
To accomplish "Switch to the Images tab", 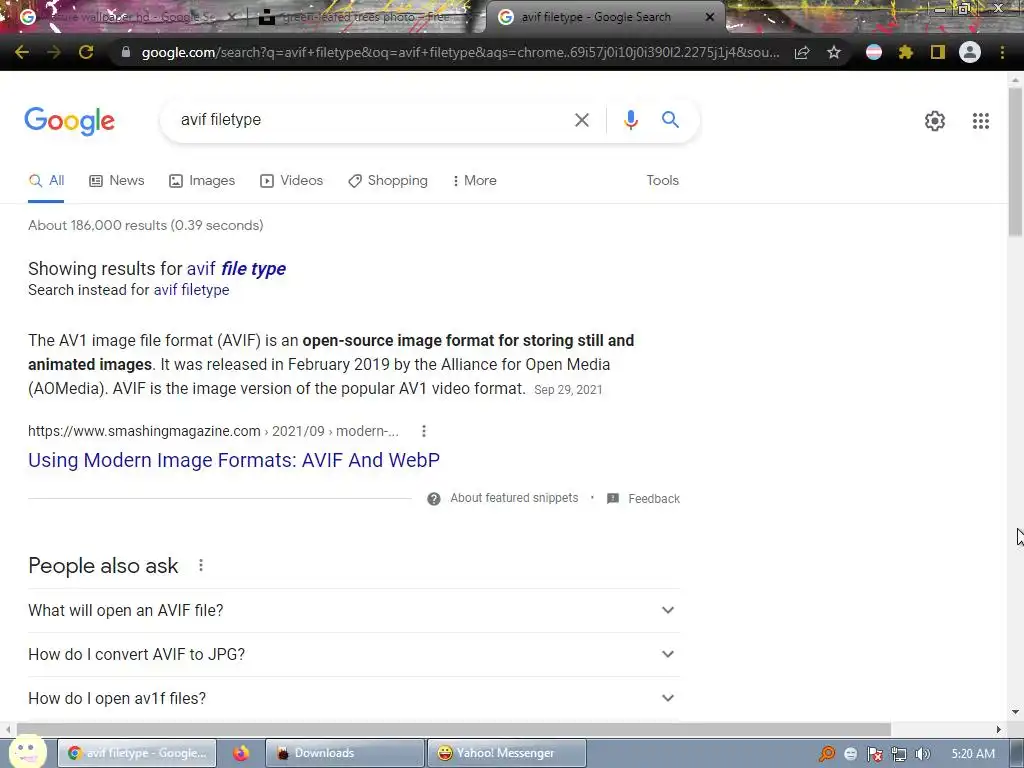I will point(202,181).
